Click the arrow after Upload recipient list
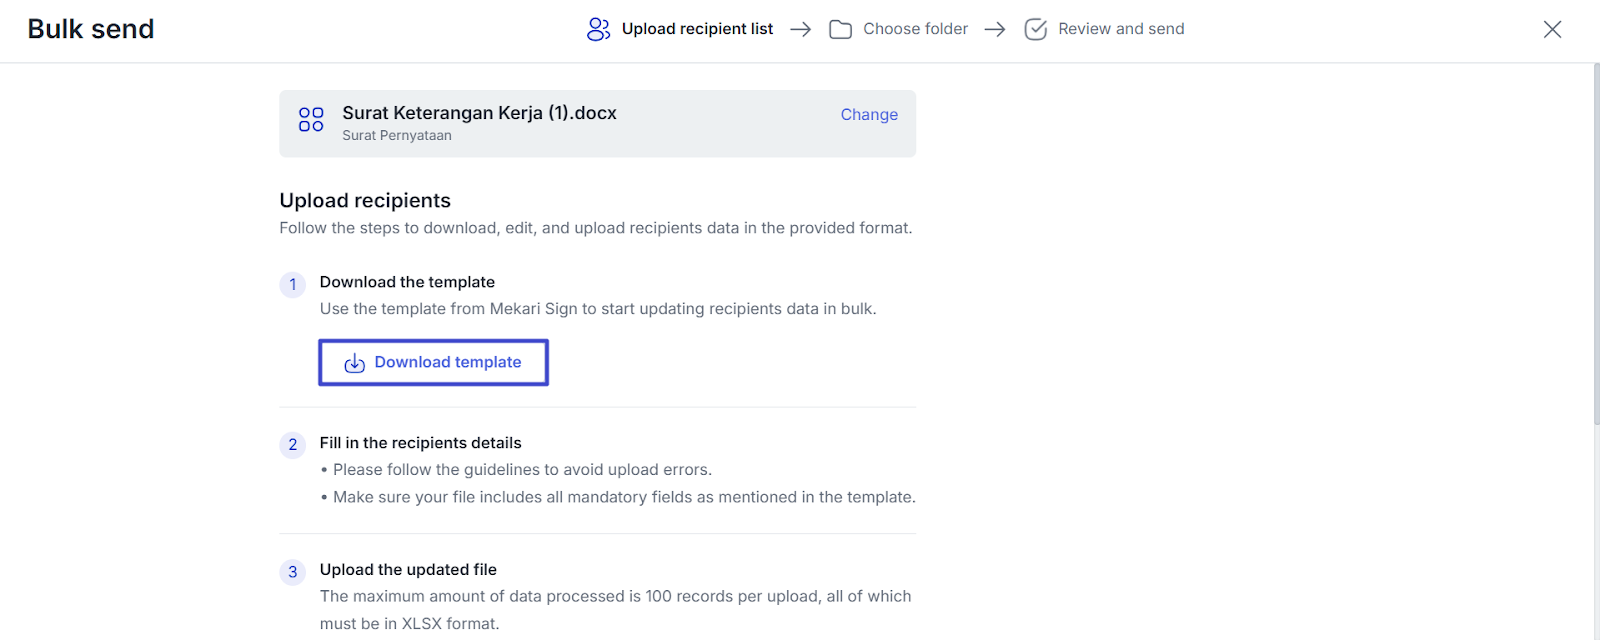 pos(800,29)
